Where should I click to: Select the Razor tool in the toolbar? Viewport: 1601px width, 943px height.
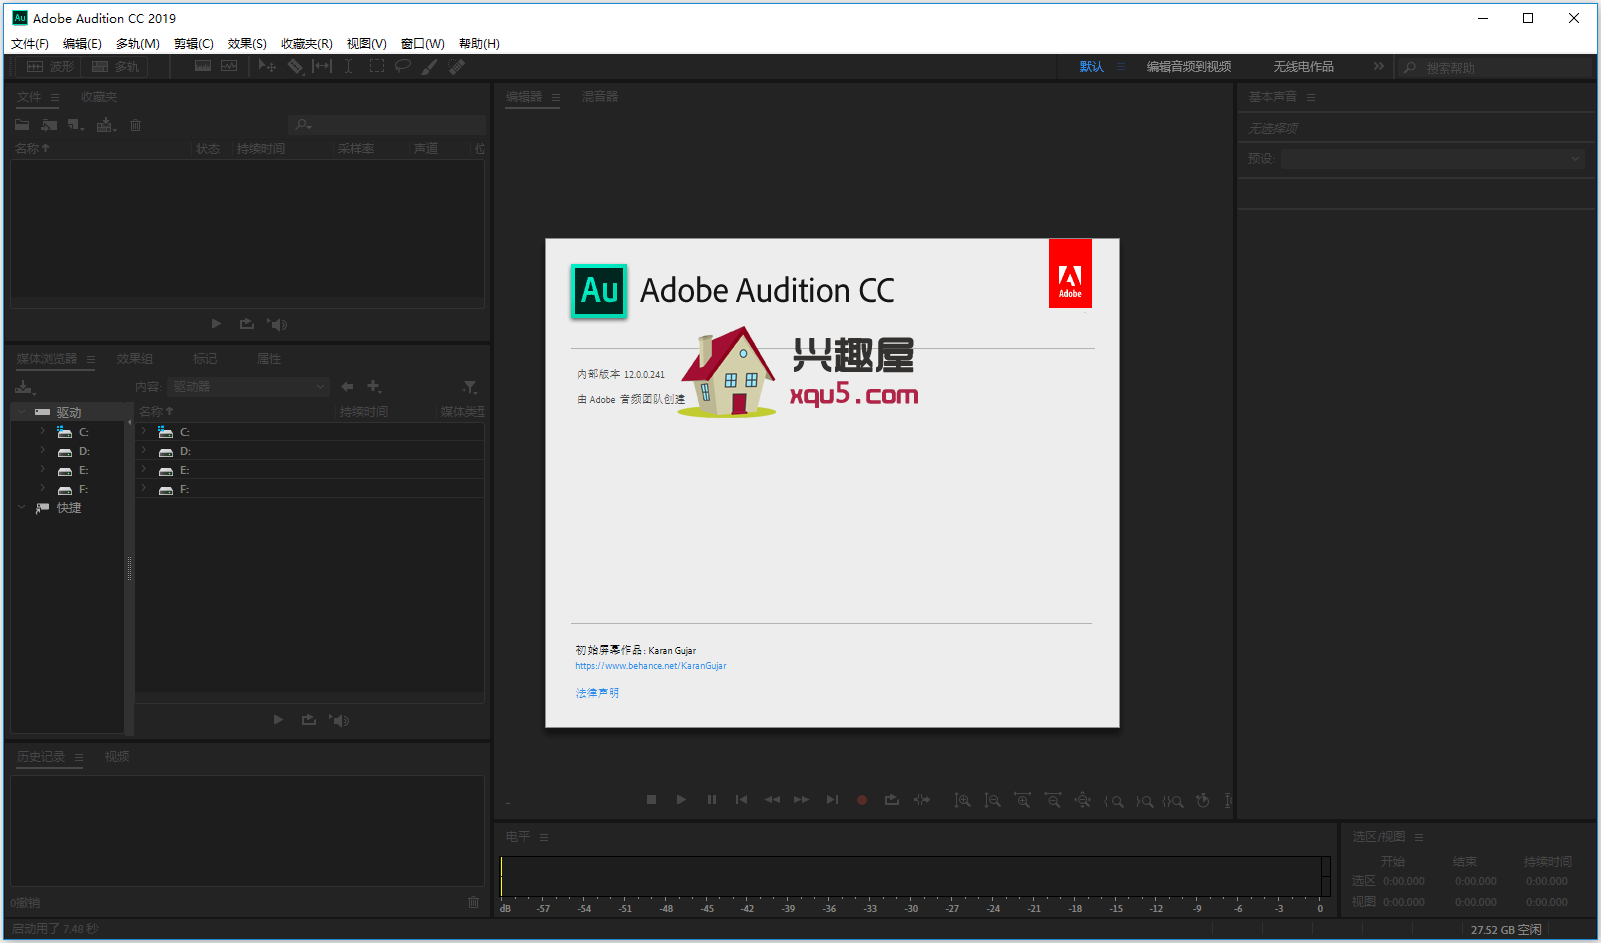(x=295, y=66)
